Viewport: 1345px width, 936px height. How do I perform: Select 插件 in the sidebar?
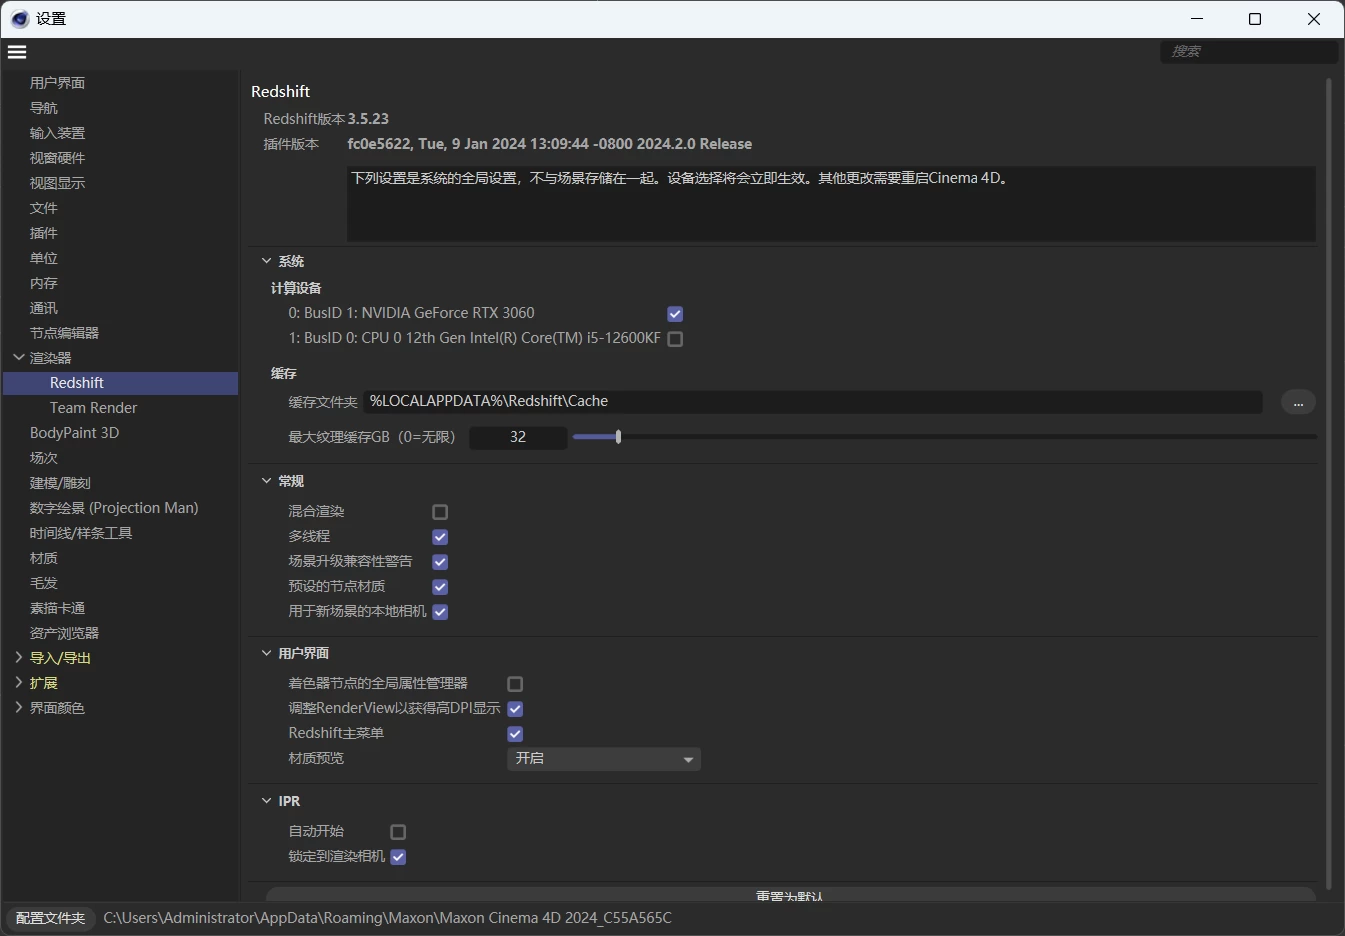click(x=43, y=233)
